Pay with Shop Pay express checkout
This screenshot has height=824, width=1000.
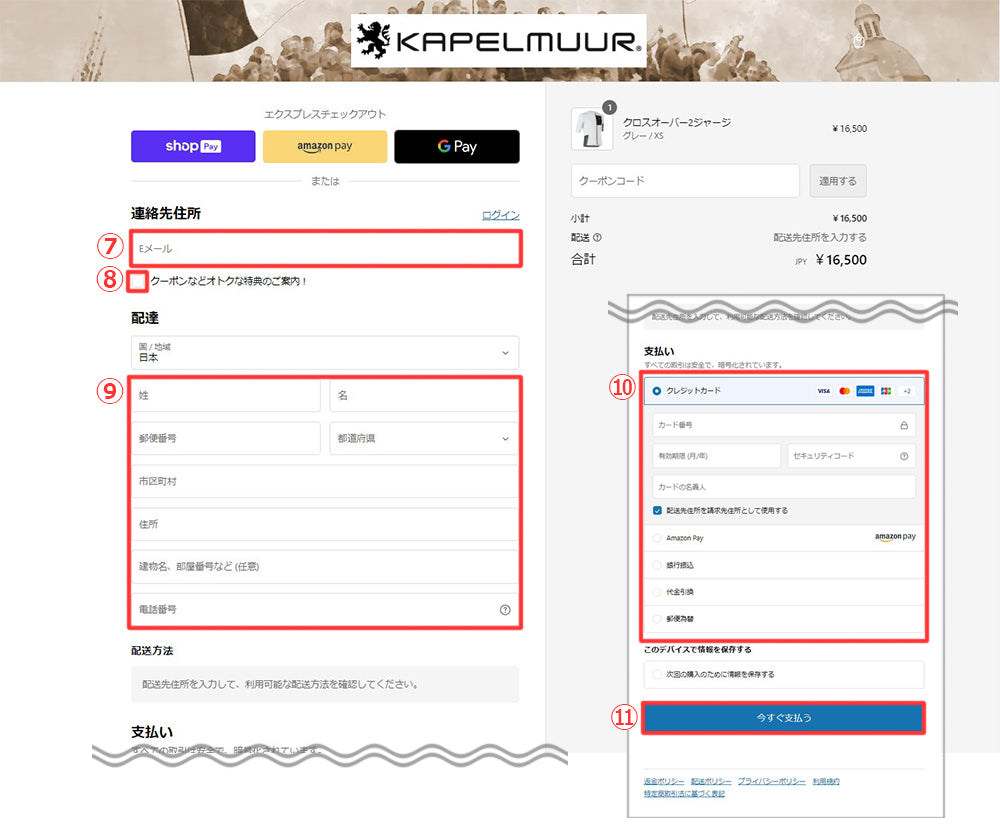[x=193, y=146]
